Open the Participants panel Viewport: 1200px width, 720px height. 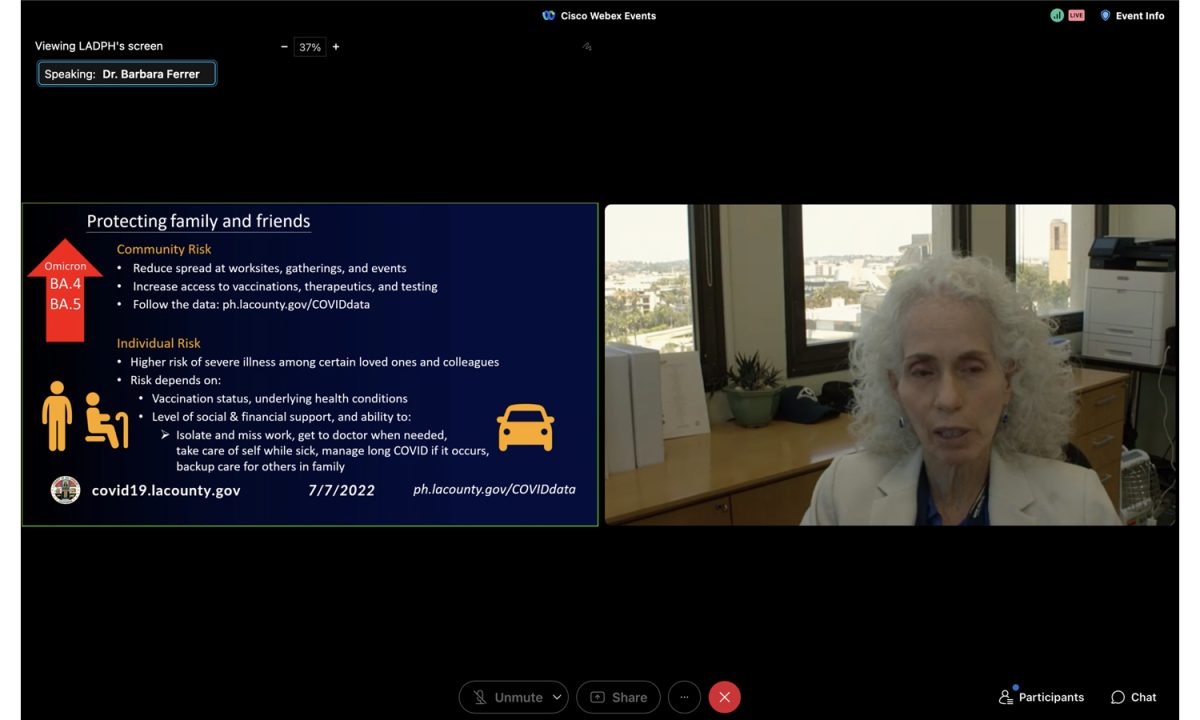coord(1041,697)
